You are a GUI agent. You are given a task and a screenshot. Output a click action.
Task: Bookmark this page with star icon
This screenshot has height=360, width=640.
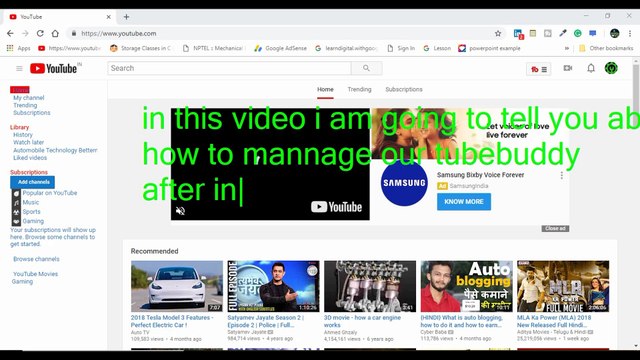498,33
